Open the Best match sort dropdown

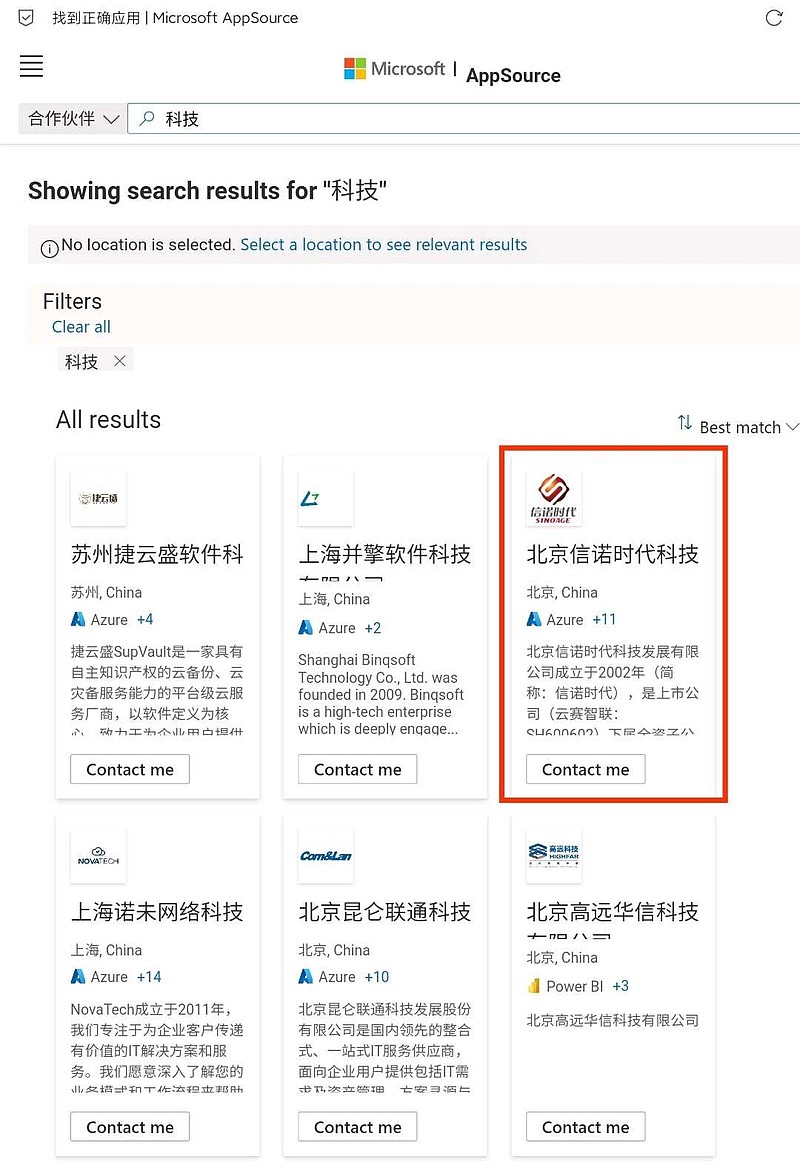click(749, 427)
